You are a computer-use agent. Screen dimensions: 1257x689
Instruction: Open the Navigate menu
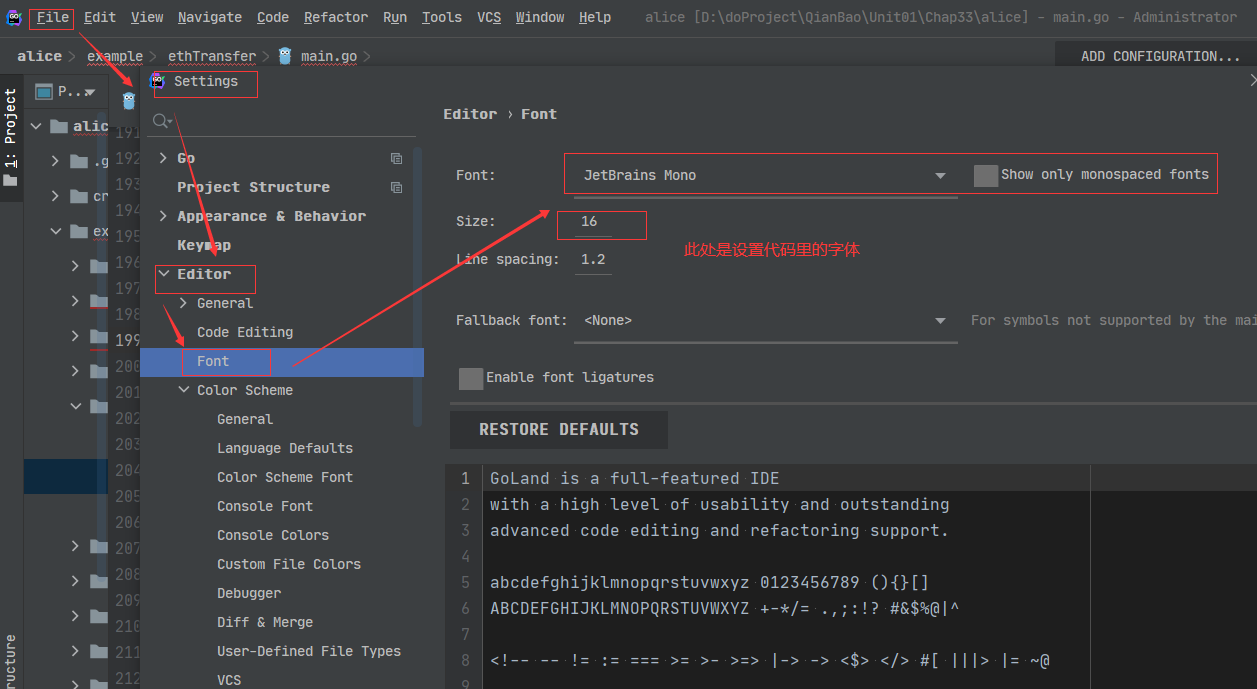tap(210, 17)
